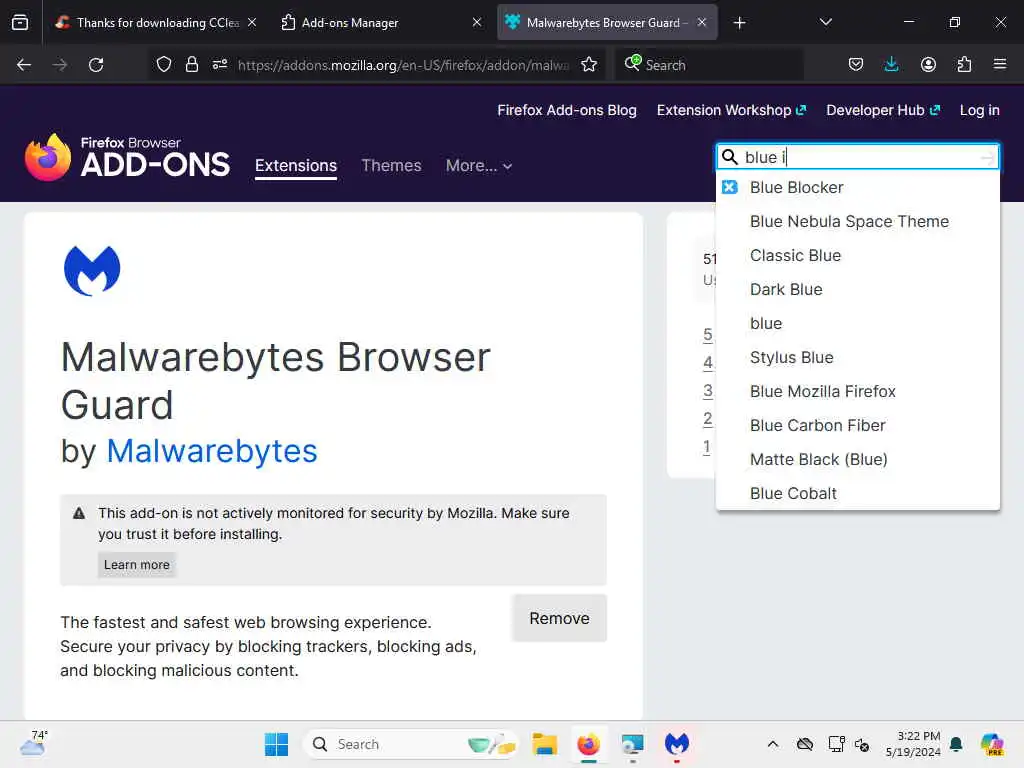Screen dimensions: 1024x768
Task: Open Save to Pocket button
Action: (856, 65)
